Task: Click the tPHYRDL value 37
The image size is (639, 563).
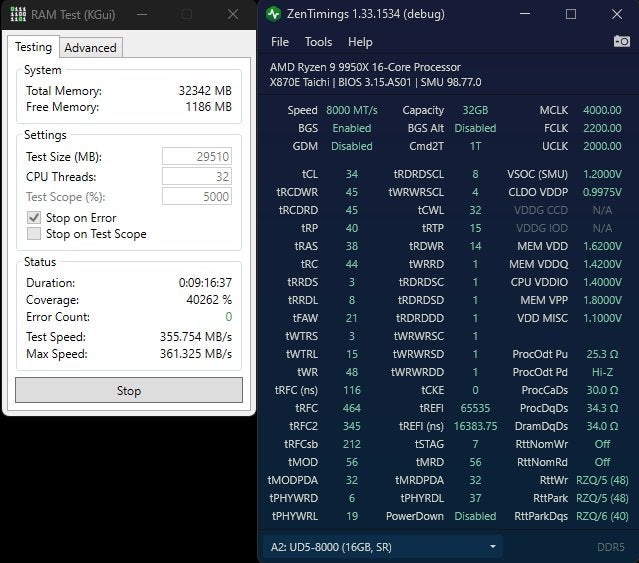Action: coord(475,498)
